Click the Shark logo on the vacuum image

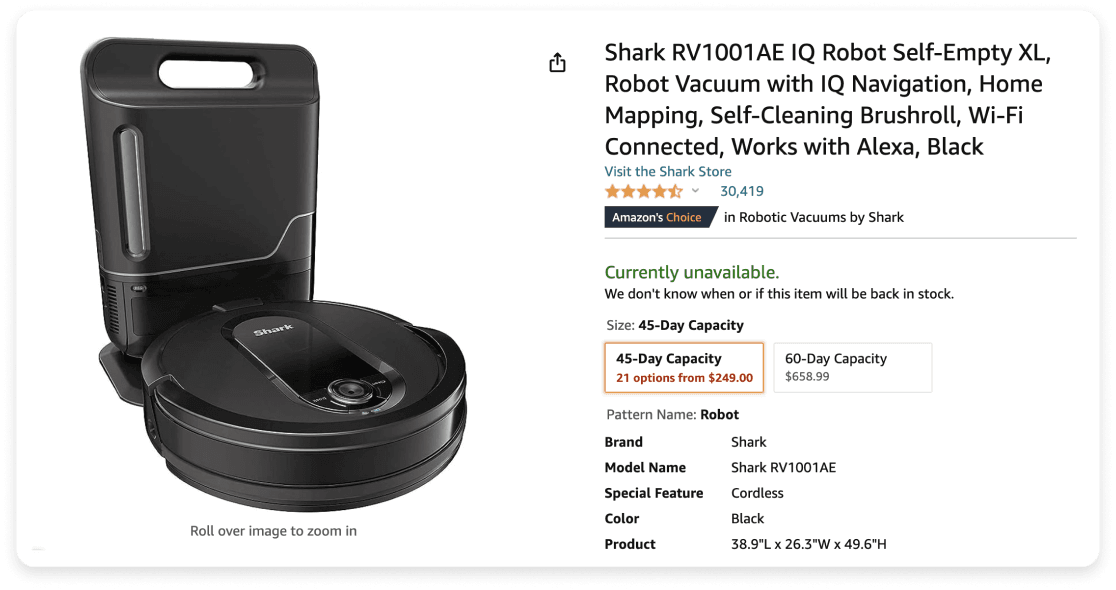point(276,328)
